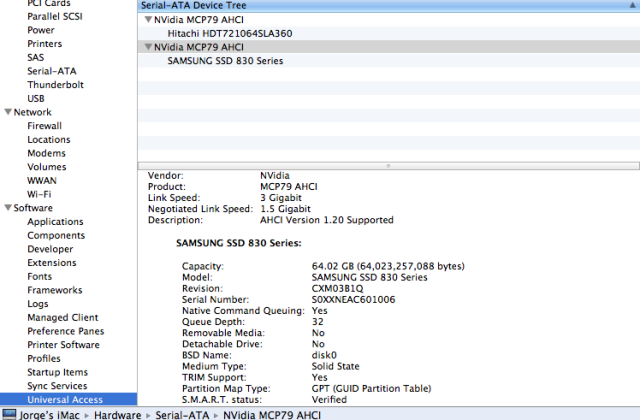Open Modems under Network

(x=47, y=153)
